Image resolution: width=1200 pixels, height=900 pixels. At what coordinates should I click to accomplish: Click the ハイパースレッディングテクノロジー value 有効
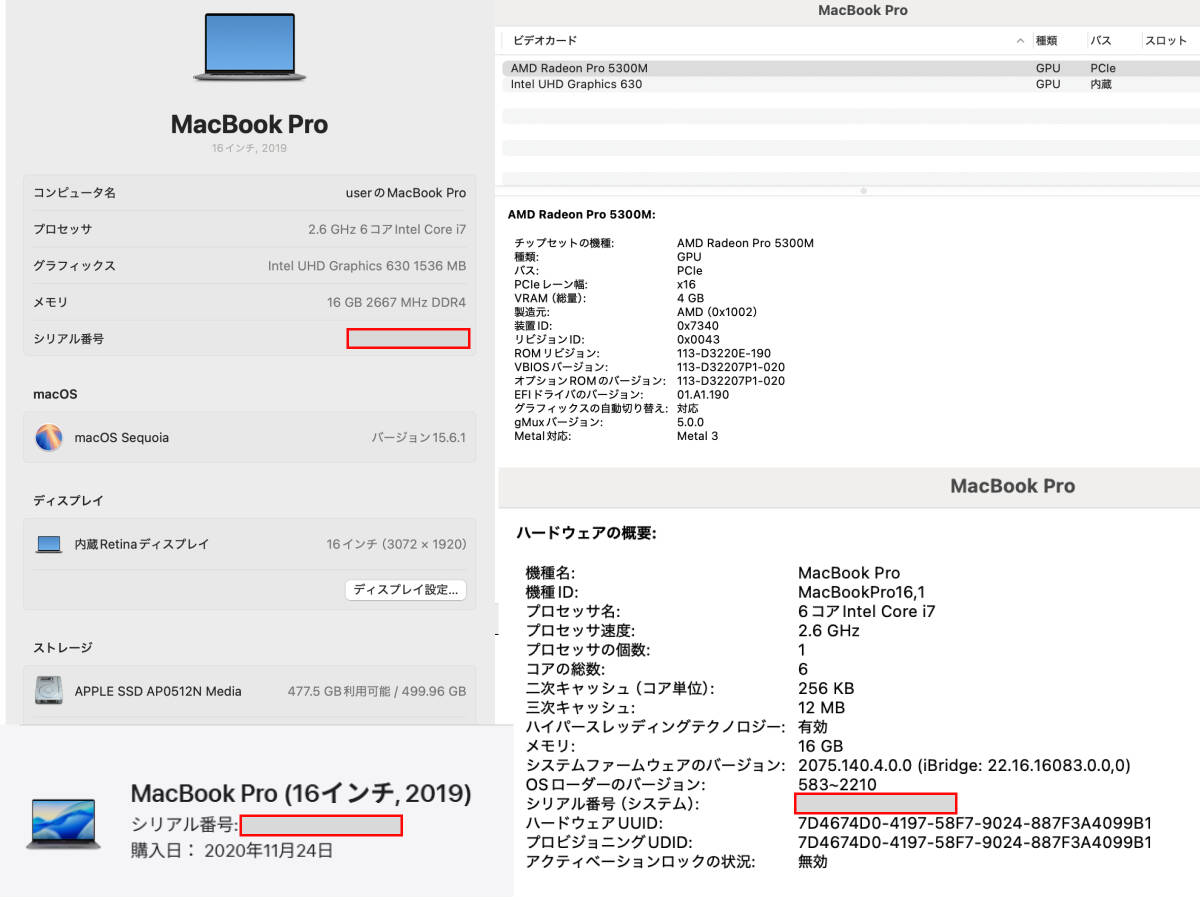click(x=813, y=727)
